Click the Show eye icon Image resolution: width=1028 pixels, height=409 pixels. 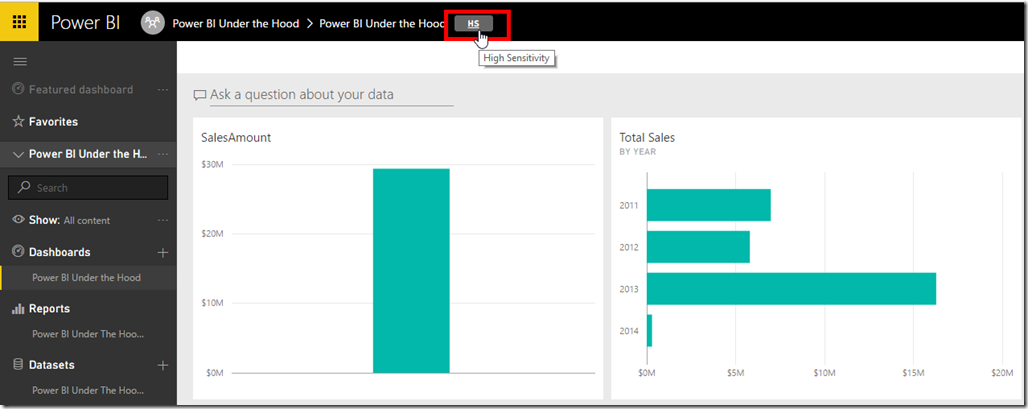[18, 220]
